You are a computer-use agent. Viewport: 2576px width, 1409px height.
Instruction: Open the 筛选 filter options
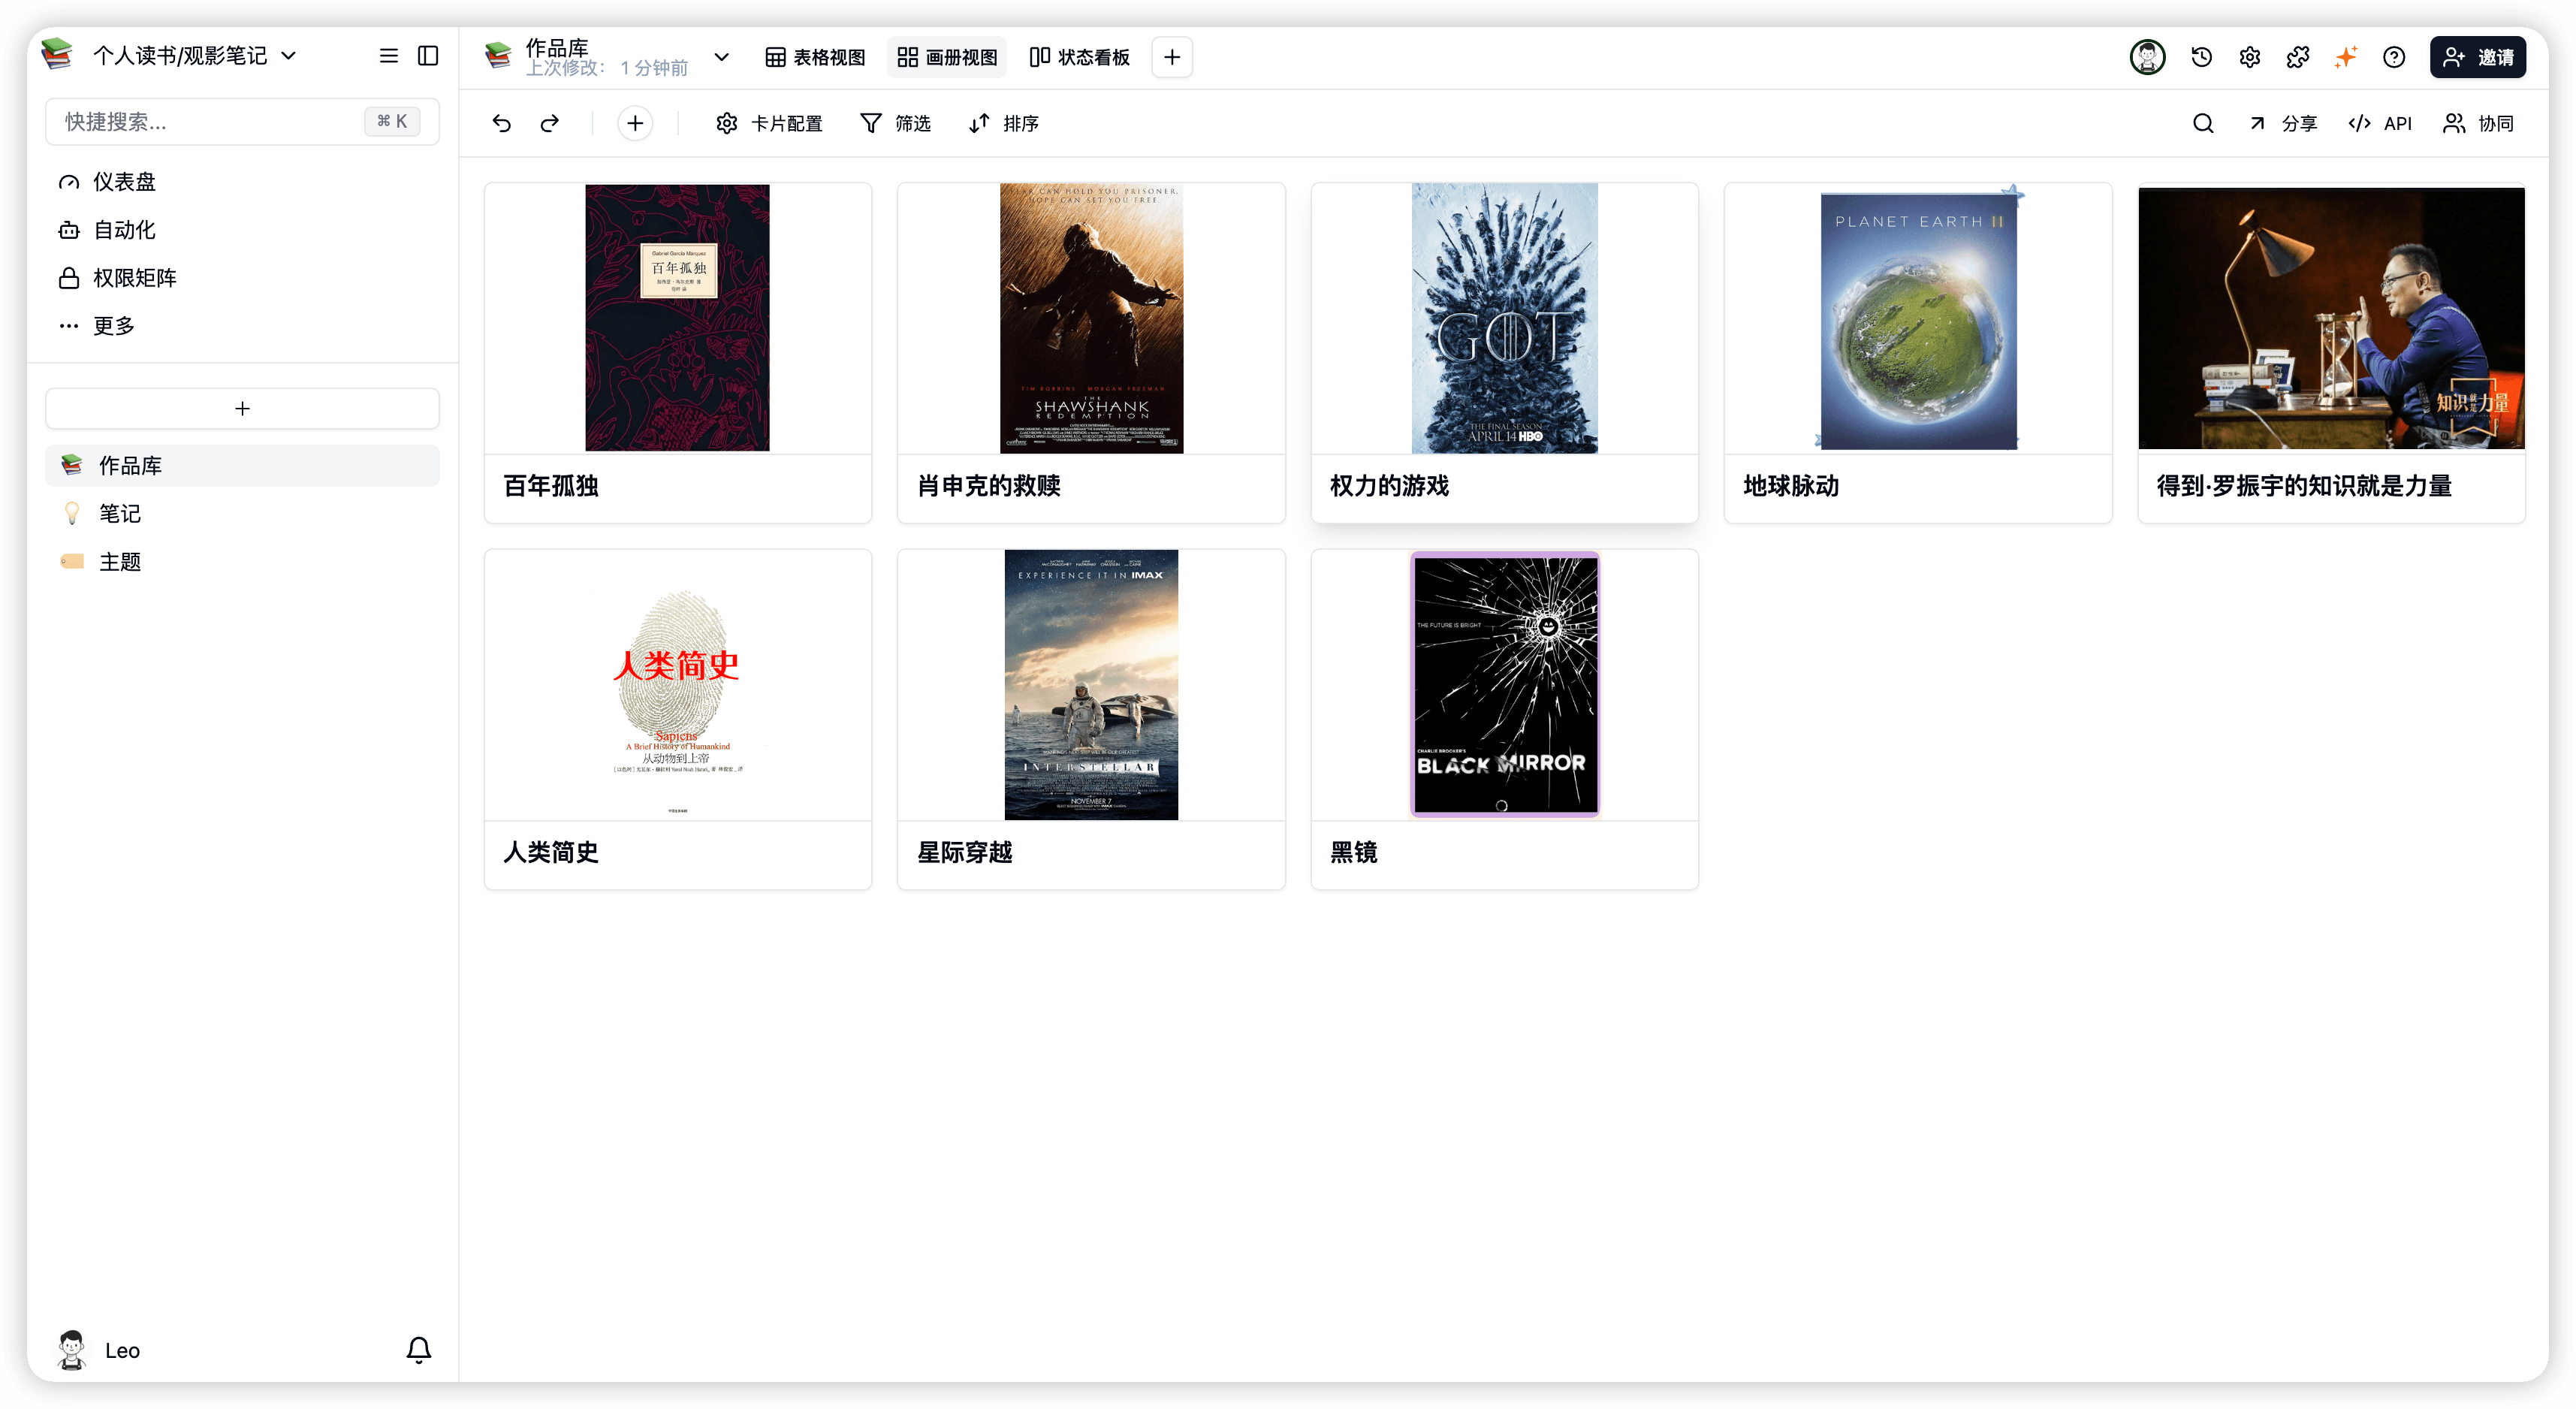click(895, 123)
